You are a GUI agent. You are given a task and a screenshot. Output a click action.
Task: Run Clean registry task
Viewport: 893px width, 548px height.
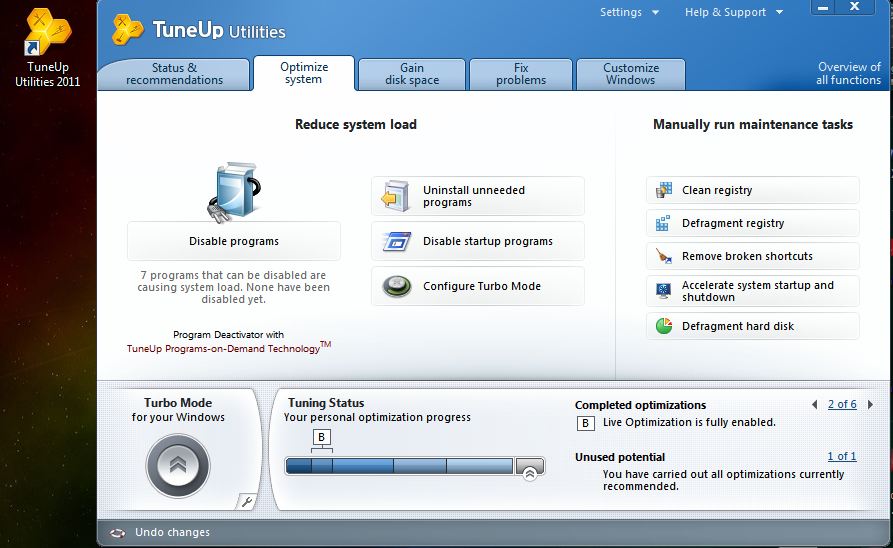click(x=753, y=190)
